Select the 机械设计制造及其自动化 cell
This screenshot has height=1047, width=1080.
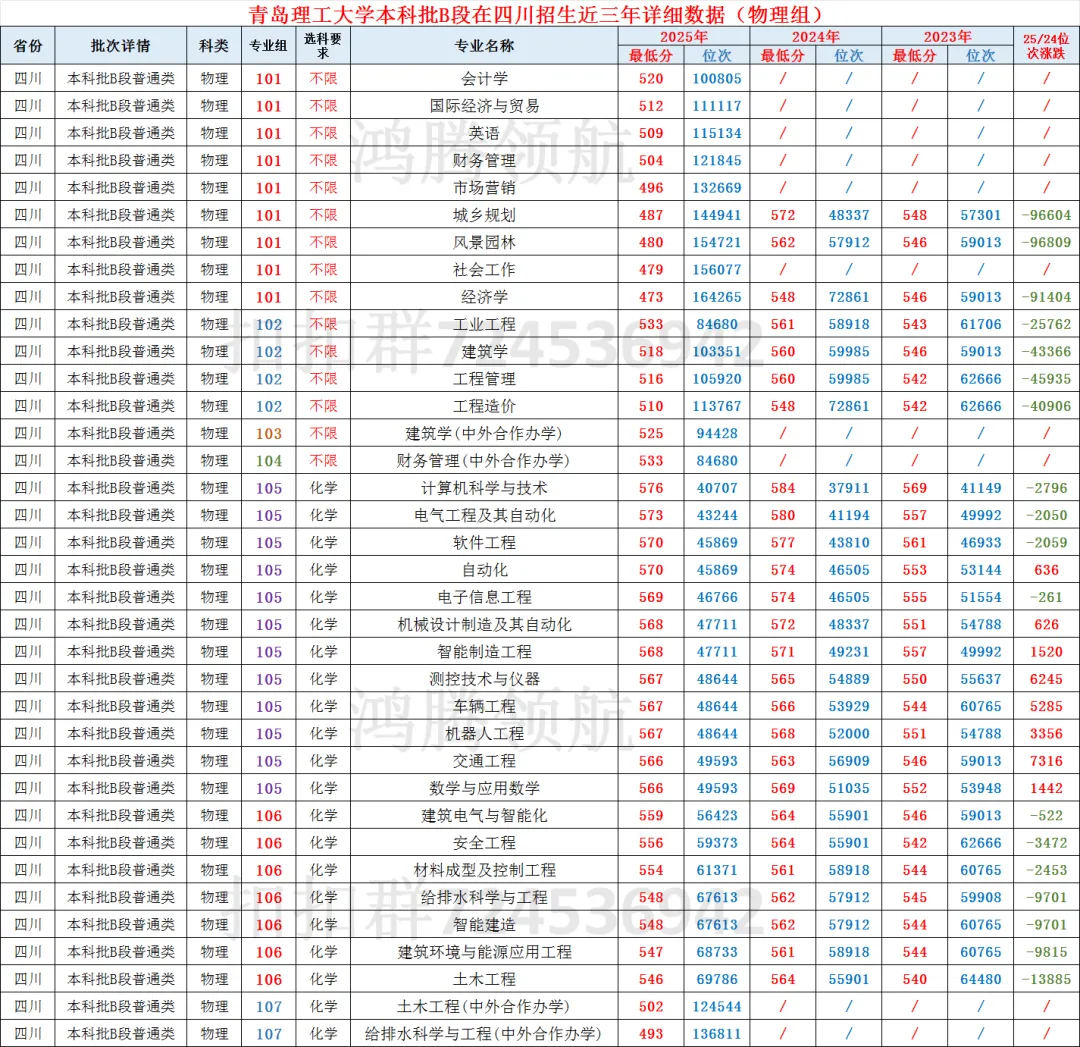[484, 624]
